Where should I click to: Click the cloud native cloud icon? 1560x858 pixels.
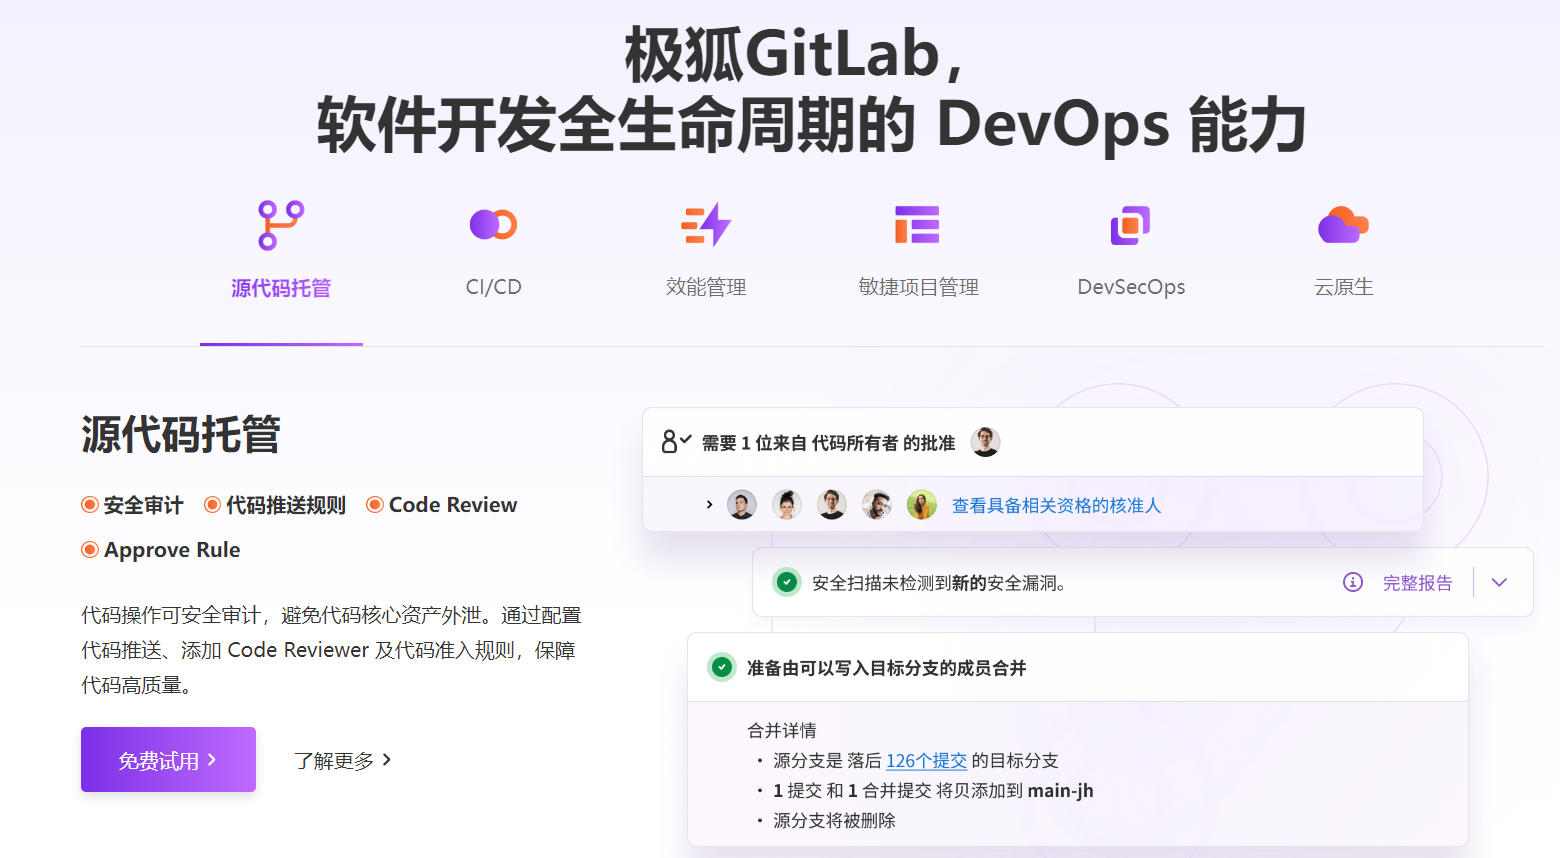click(x=1343, y=225)
